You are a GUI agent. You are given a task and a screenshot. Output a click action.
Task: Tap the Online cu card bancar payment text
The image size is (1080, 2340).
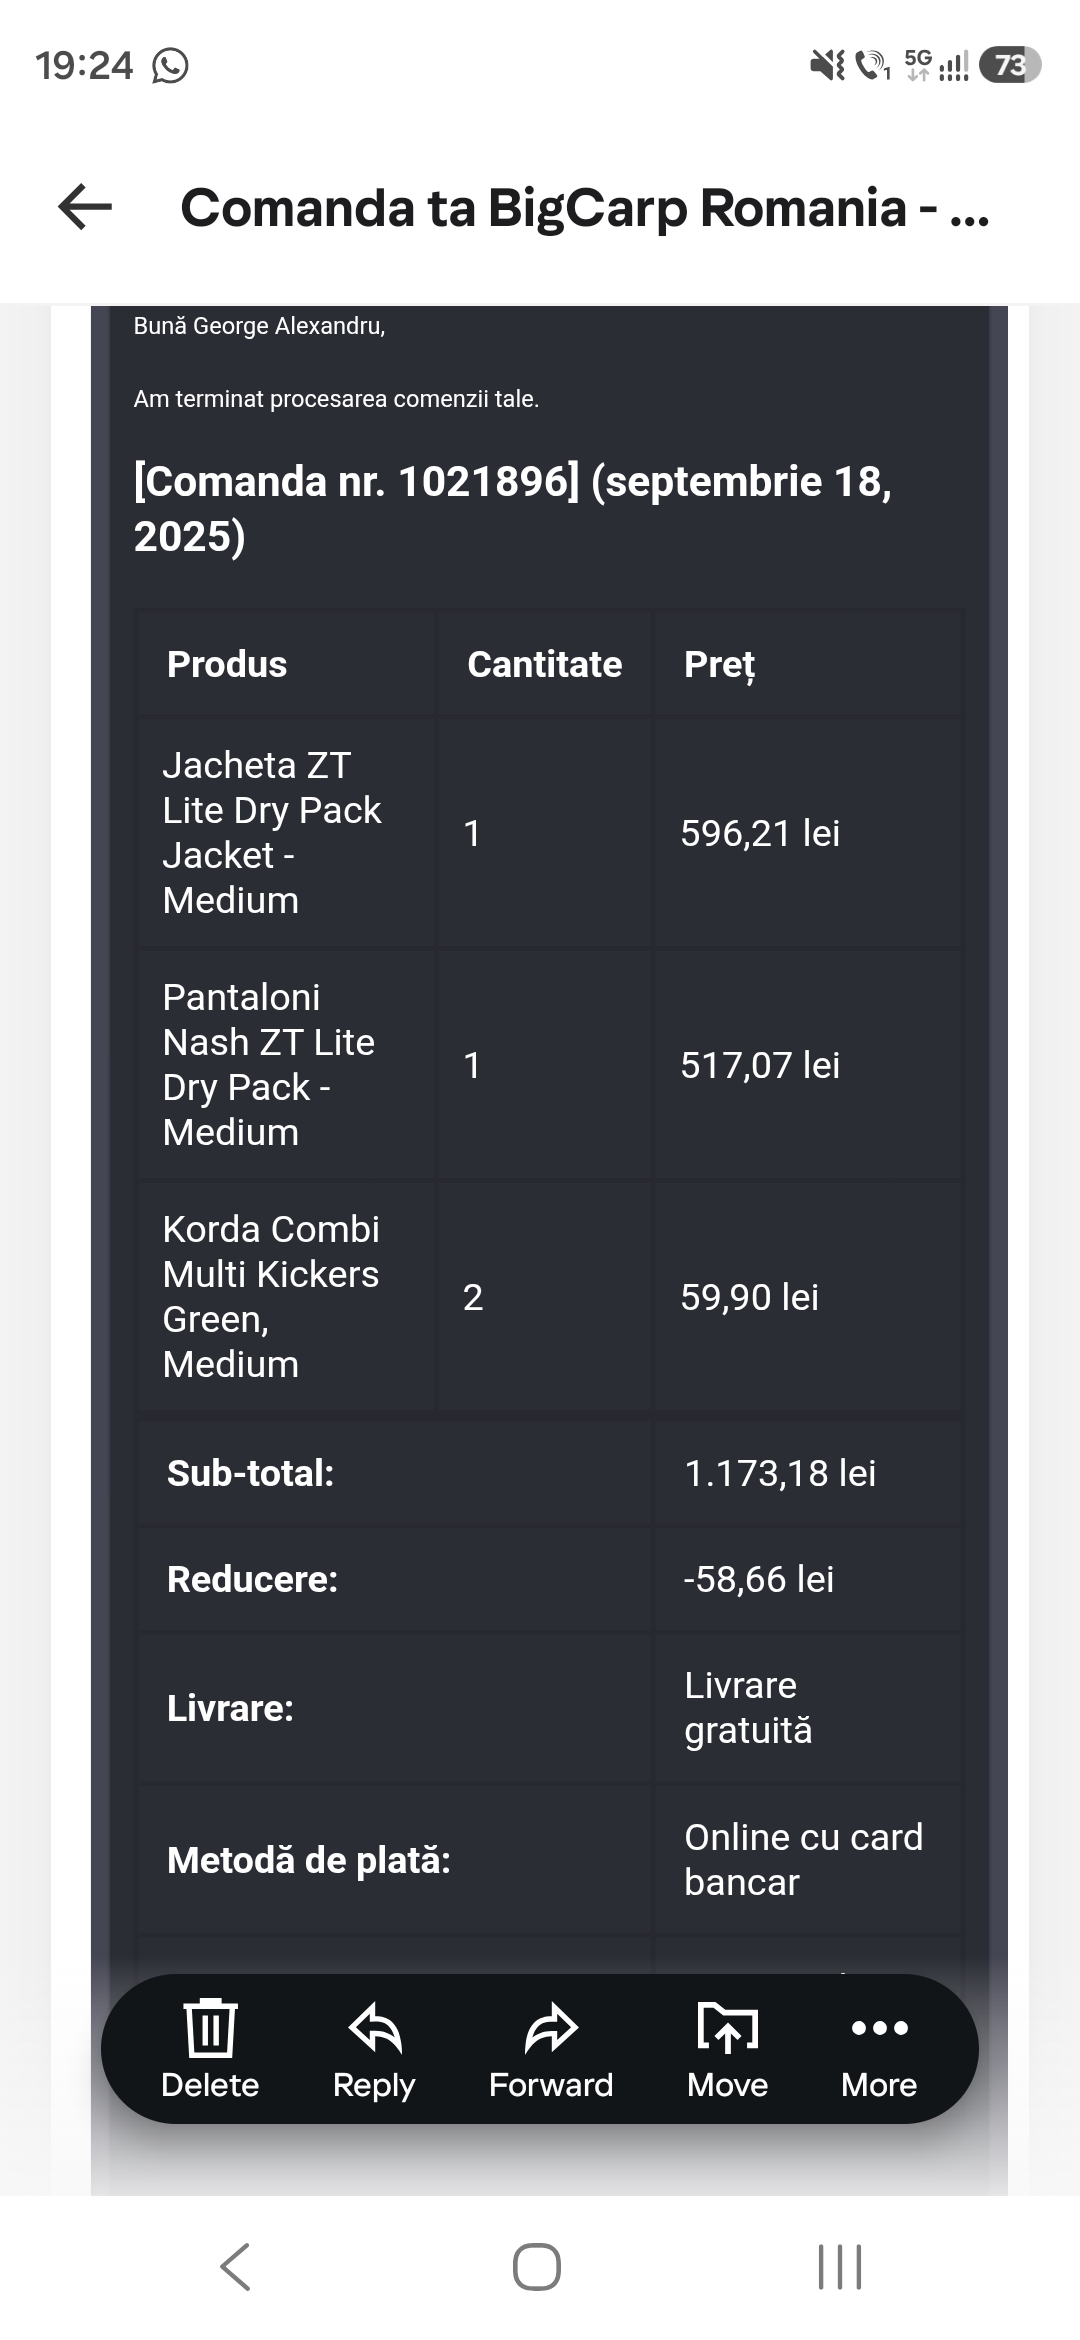[x=803, y=1860]
